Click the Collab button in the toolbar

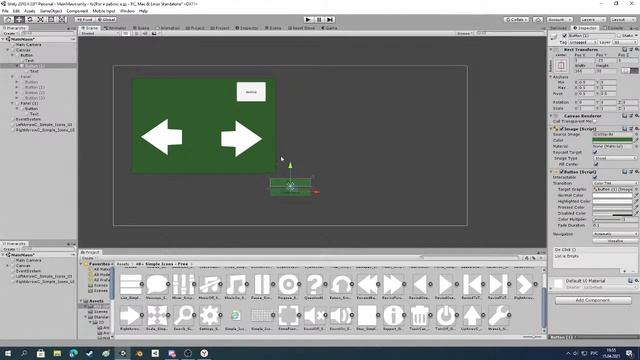click(516, 20)
